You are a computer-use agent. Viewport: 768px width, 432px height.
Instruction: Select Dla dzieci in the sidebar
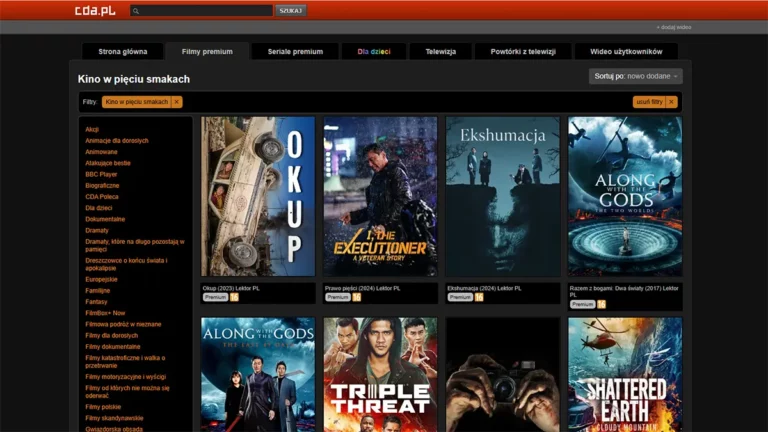(98, 208)
